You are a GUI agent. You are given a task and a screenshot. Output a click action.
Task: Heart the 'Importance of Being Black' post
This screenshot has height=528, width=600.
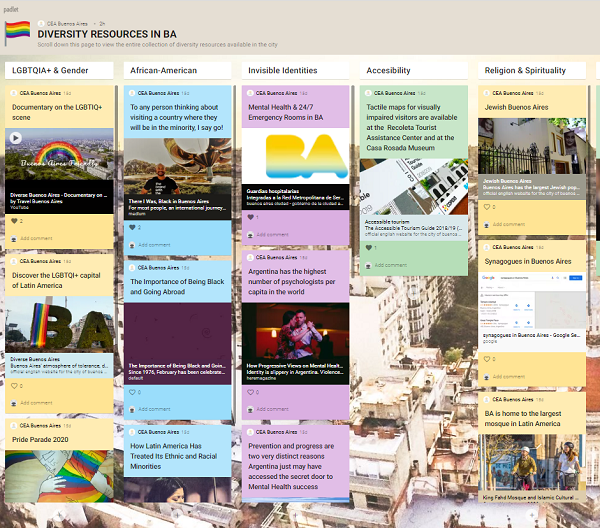[132, 392]
